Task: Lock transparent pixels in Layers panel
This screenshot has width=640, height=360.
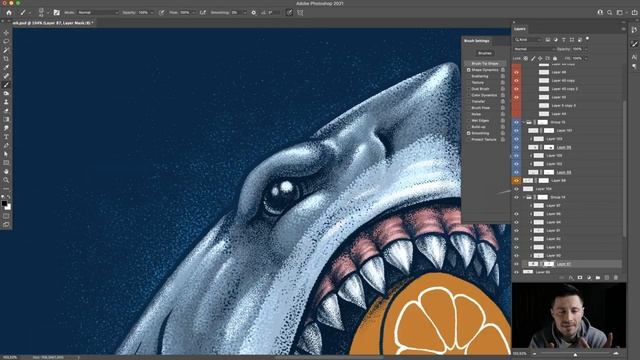Action: click(x=526, y=58)
